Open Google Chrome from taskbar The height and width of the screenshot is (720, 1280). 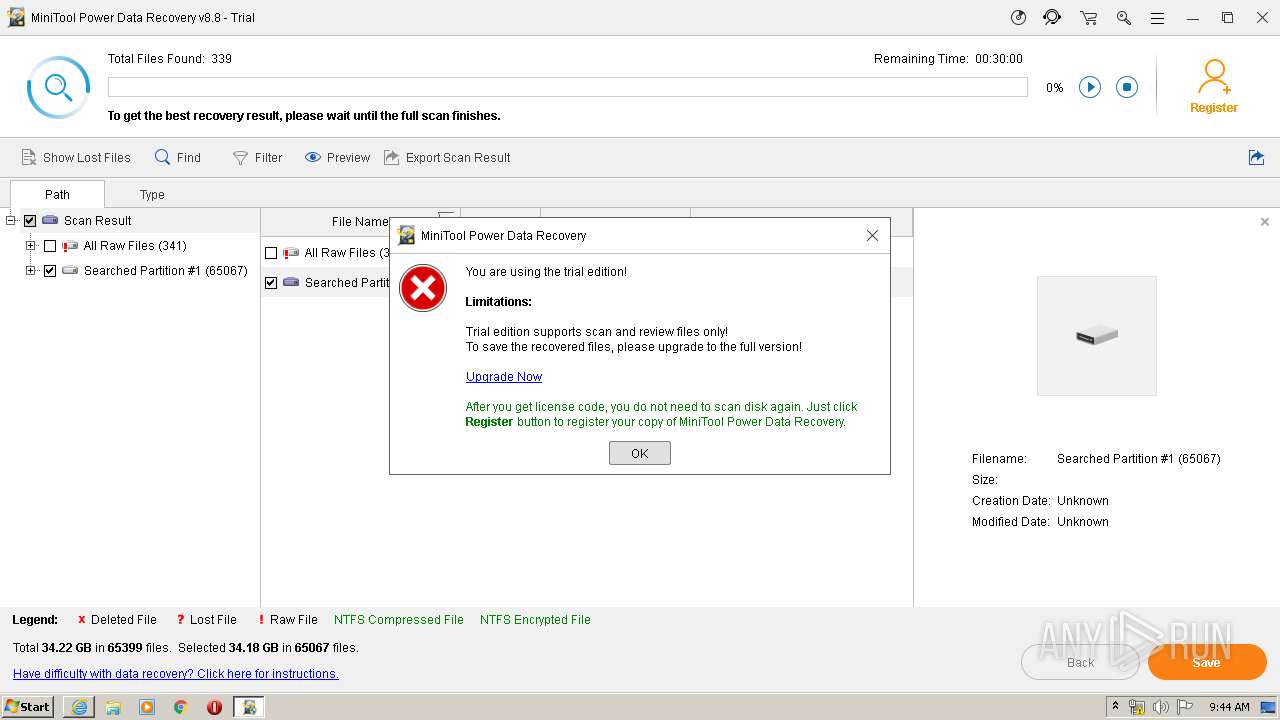coord(181,707)
